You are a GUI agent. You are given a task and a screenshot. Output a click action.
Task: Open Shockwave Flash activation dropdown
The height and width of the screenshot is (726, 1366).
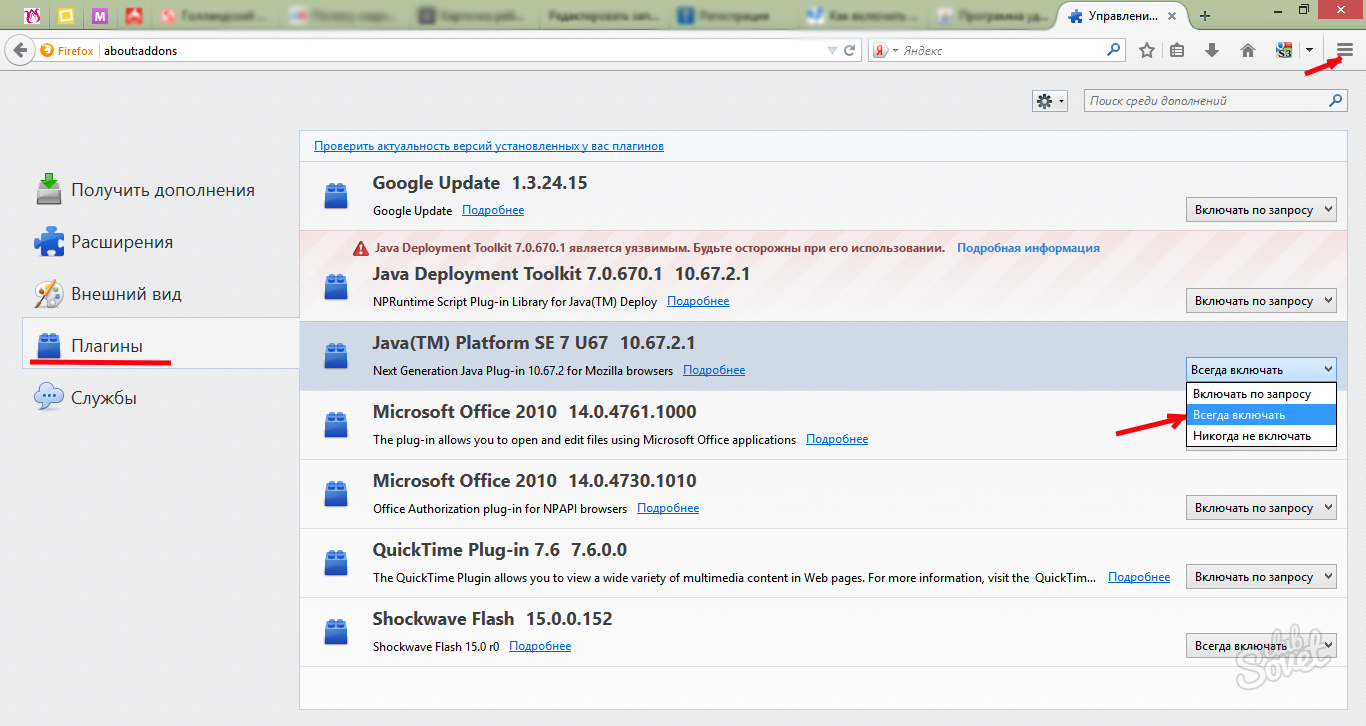click(x=1261, y=645)
